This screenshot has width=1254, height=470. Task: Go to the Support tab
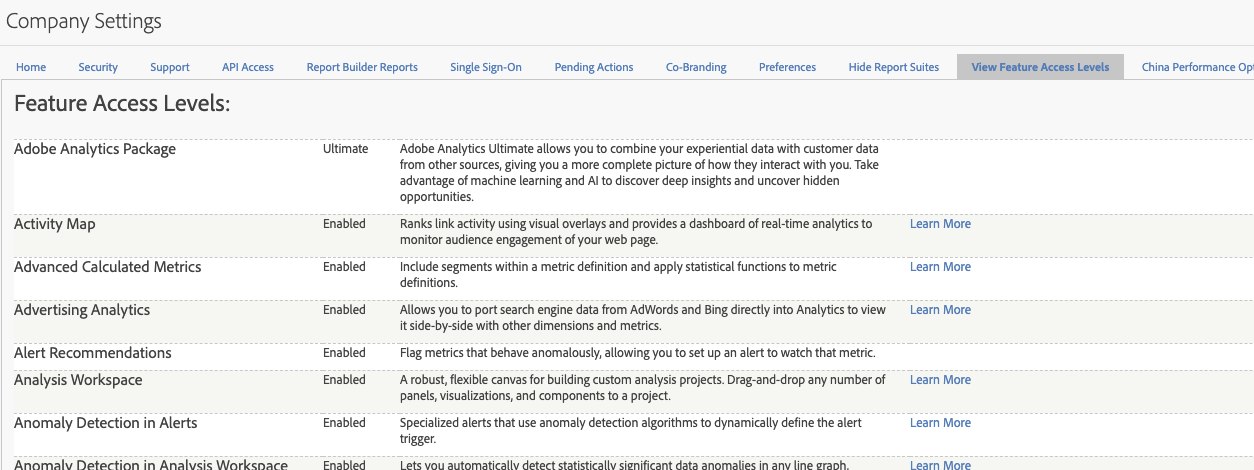coord(170,67)
